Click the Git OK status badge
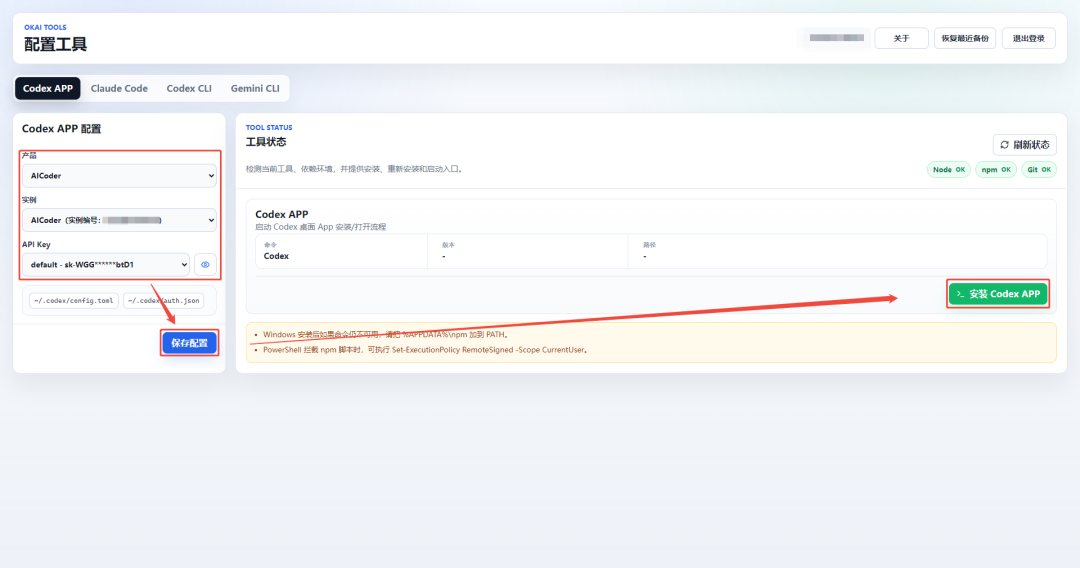Screen dimensions: 1080x568 click(1039, 169)
